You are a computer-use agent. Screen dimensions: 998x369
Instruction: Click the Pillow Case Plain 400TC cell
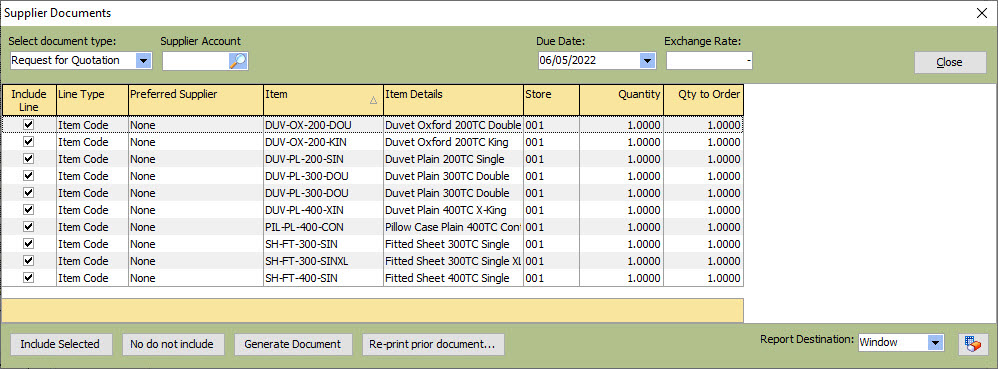(x=454, y=227)
